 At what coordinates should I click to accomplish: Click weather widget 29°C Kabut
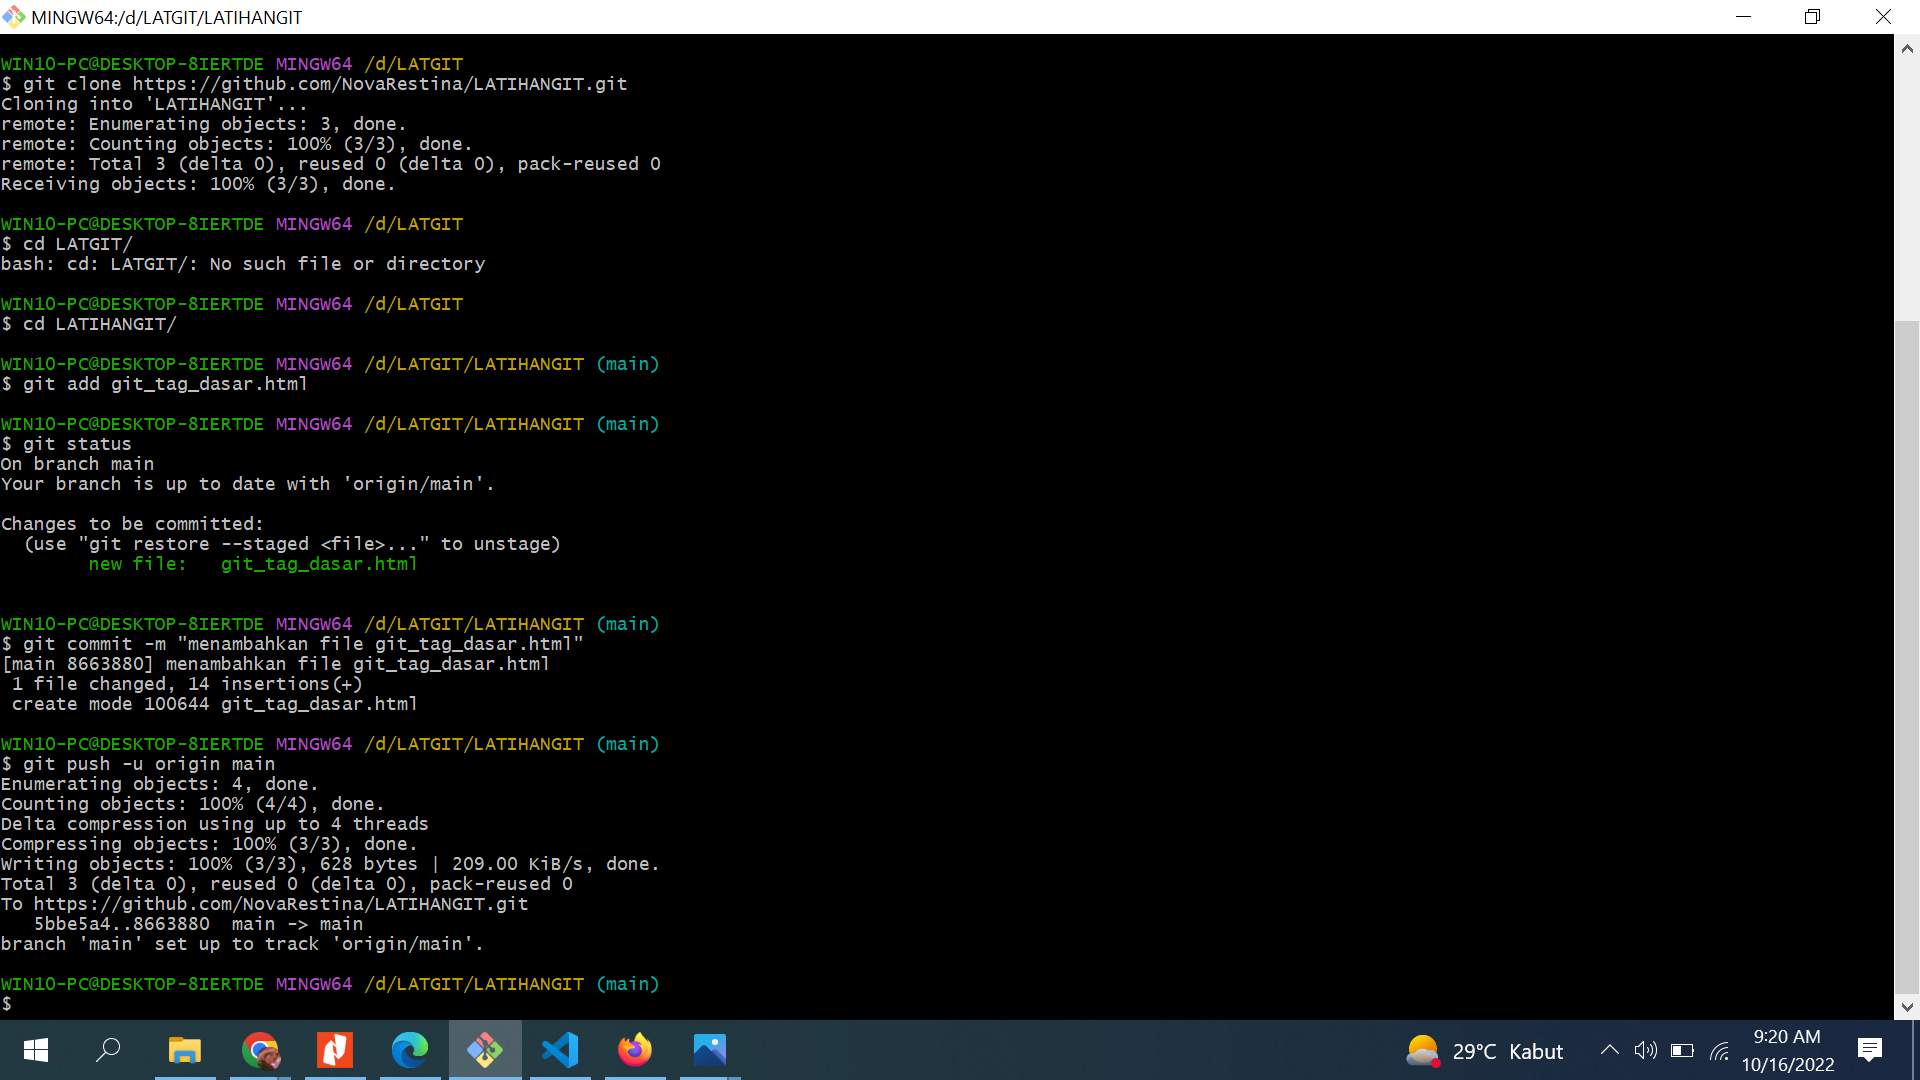1484,1051
